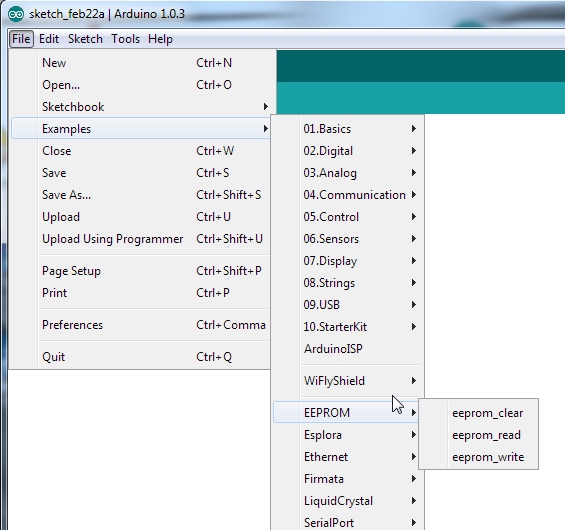This screenshot has height=530, width=565.
Task: Open Preferences from File menu
Action: [x=141, y=325]
